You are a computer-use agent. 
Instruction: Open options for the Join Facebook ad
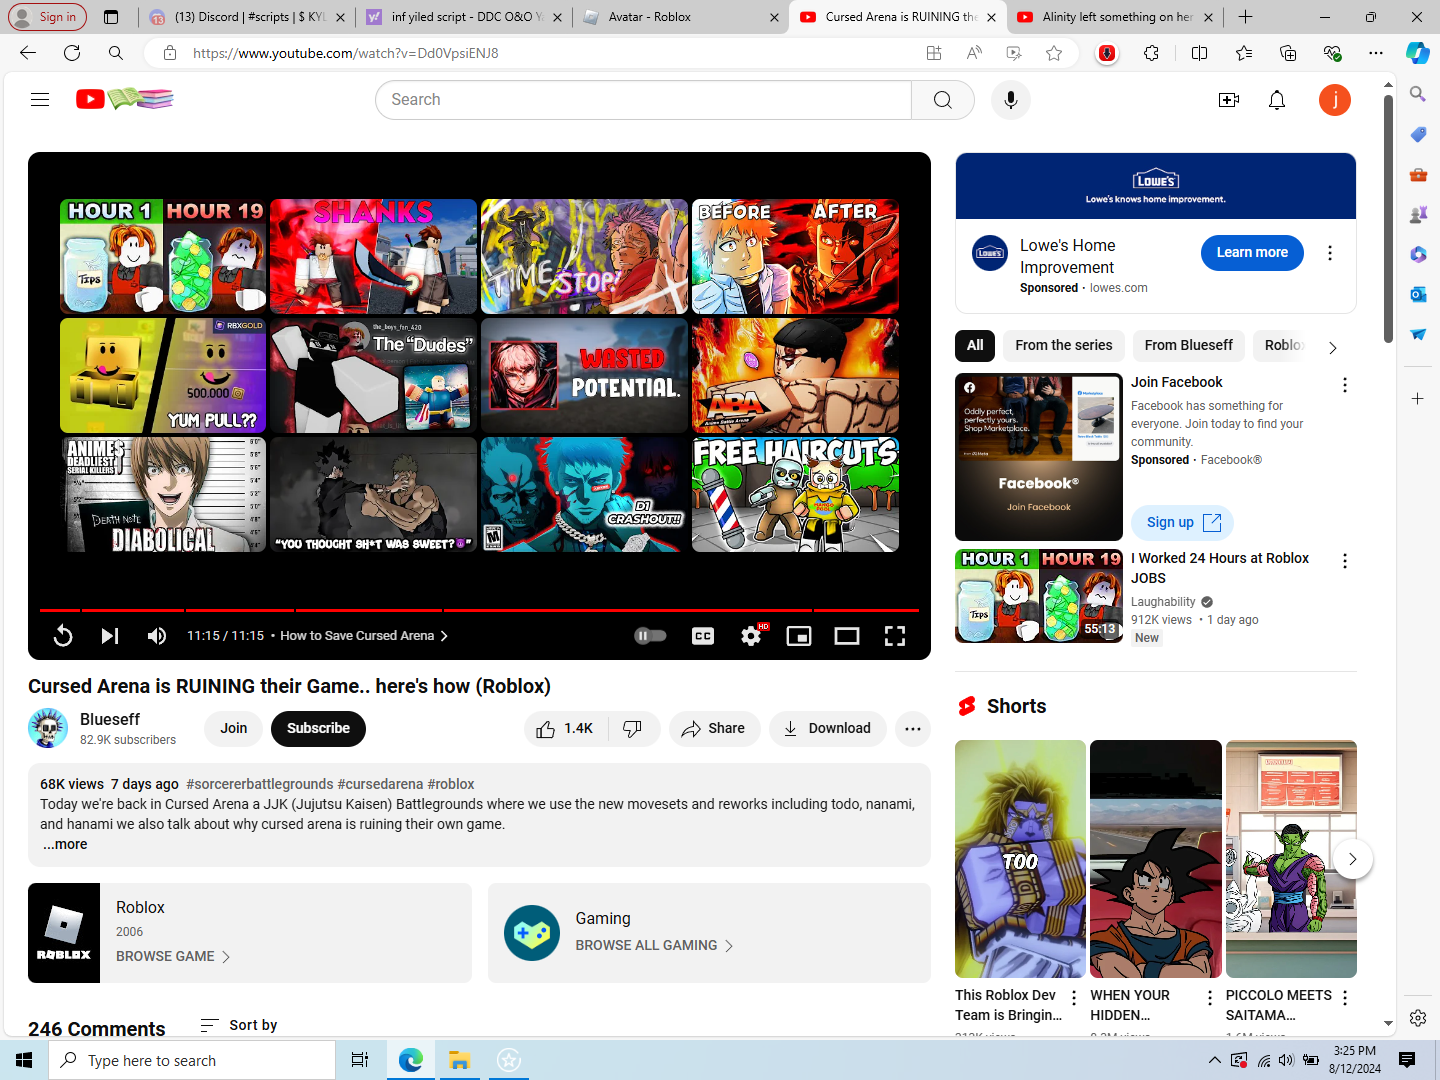click(x=1345, y=385)
